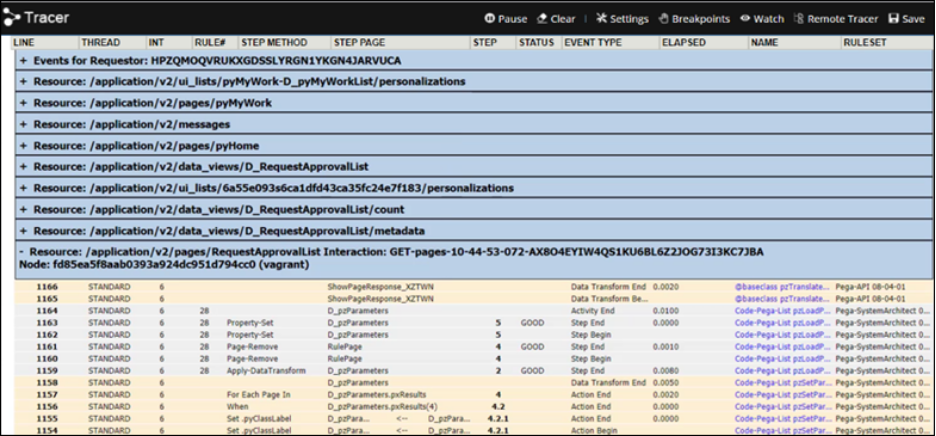Select line number 1160
936x436 pixels.
click(47, 358)
